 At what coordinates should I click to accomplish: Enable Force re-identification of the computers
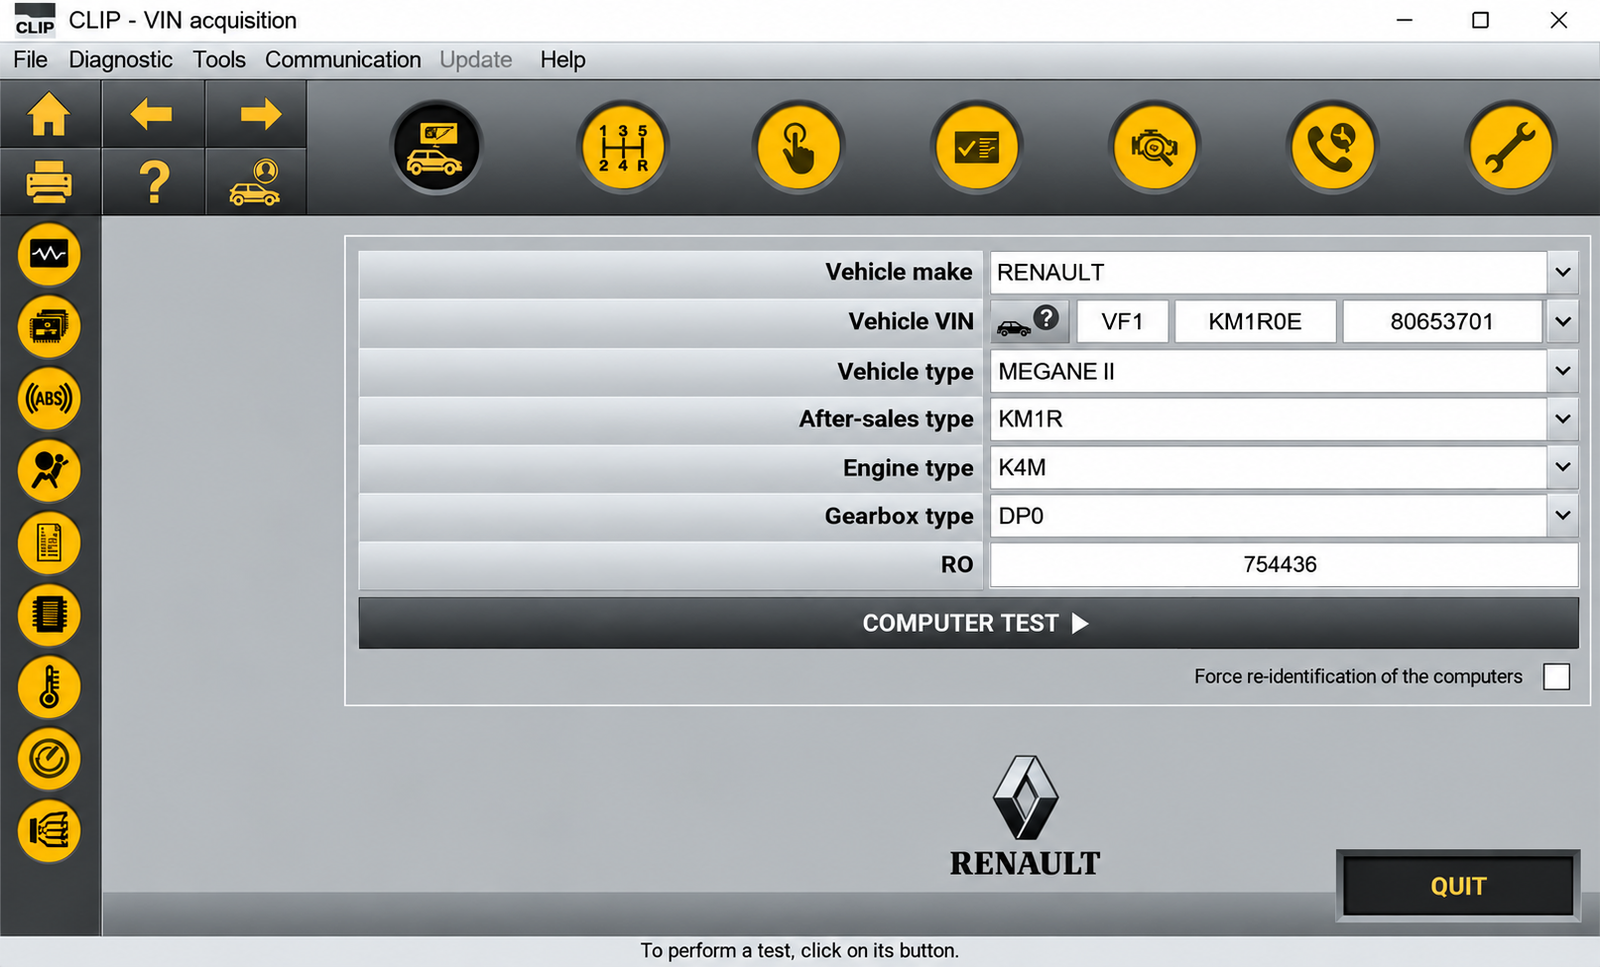click(1556, 677)
